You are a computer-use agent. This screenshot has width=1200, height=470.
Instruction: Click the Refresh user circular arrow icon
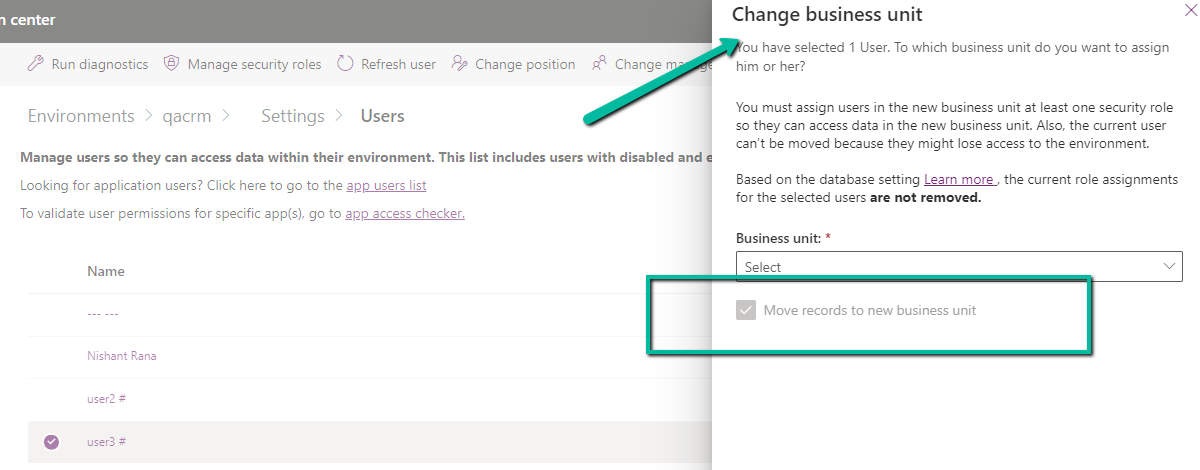[x=345, y=64]
